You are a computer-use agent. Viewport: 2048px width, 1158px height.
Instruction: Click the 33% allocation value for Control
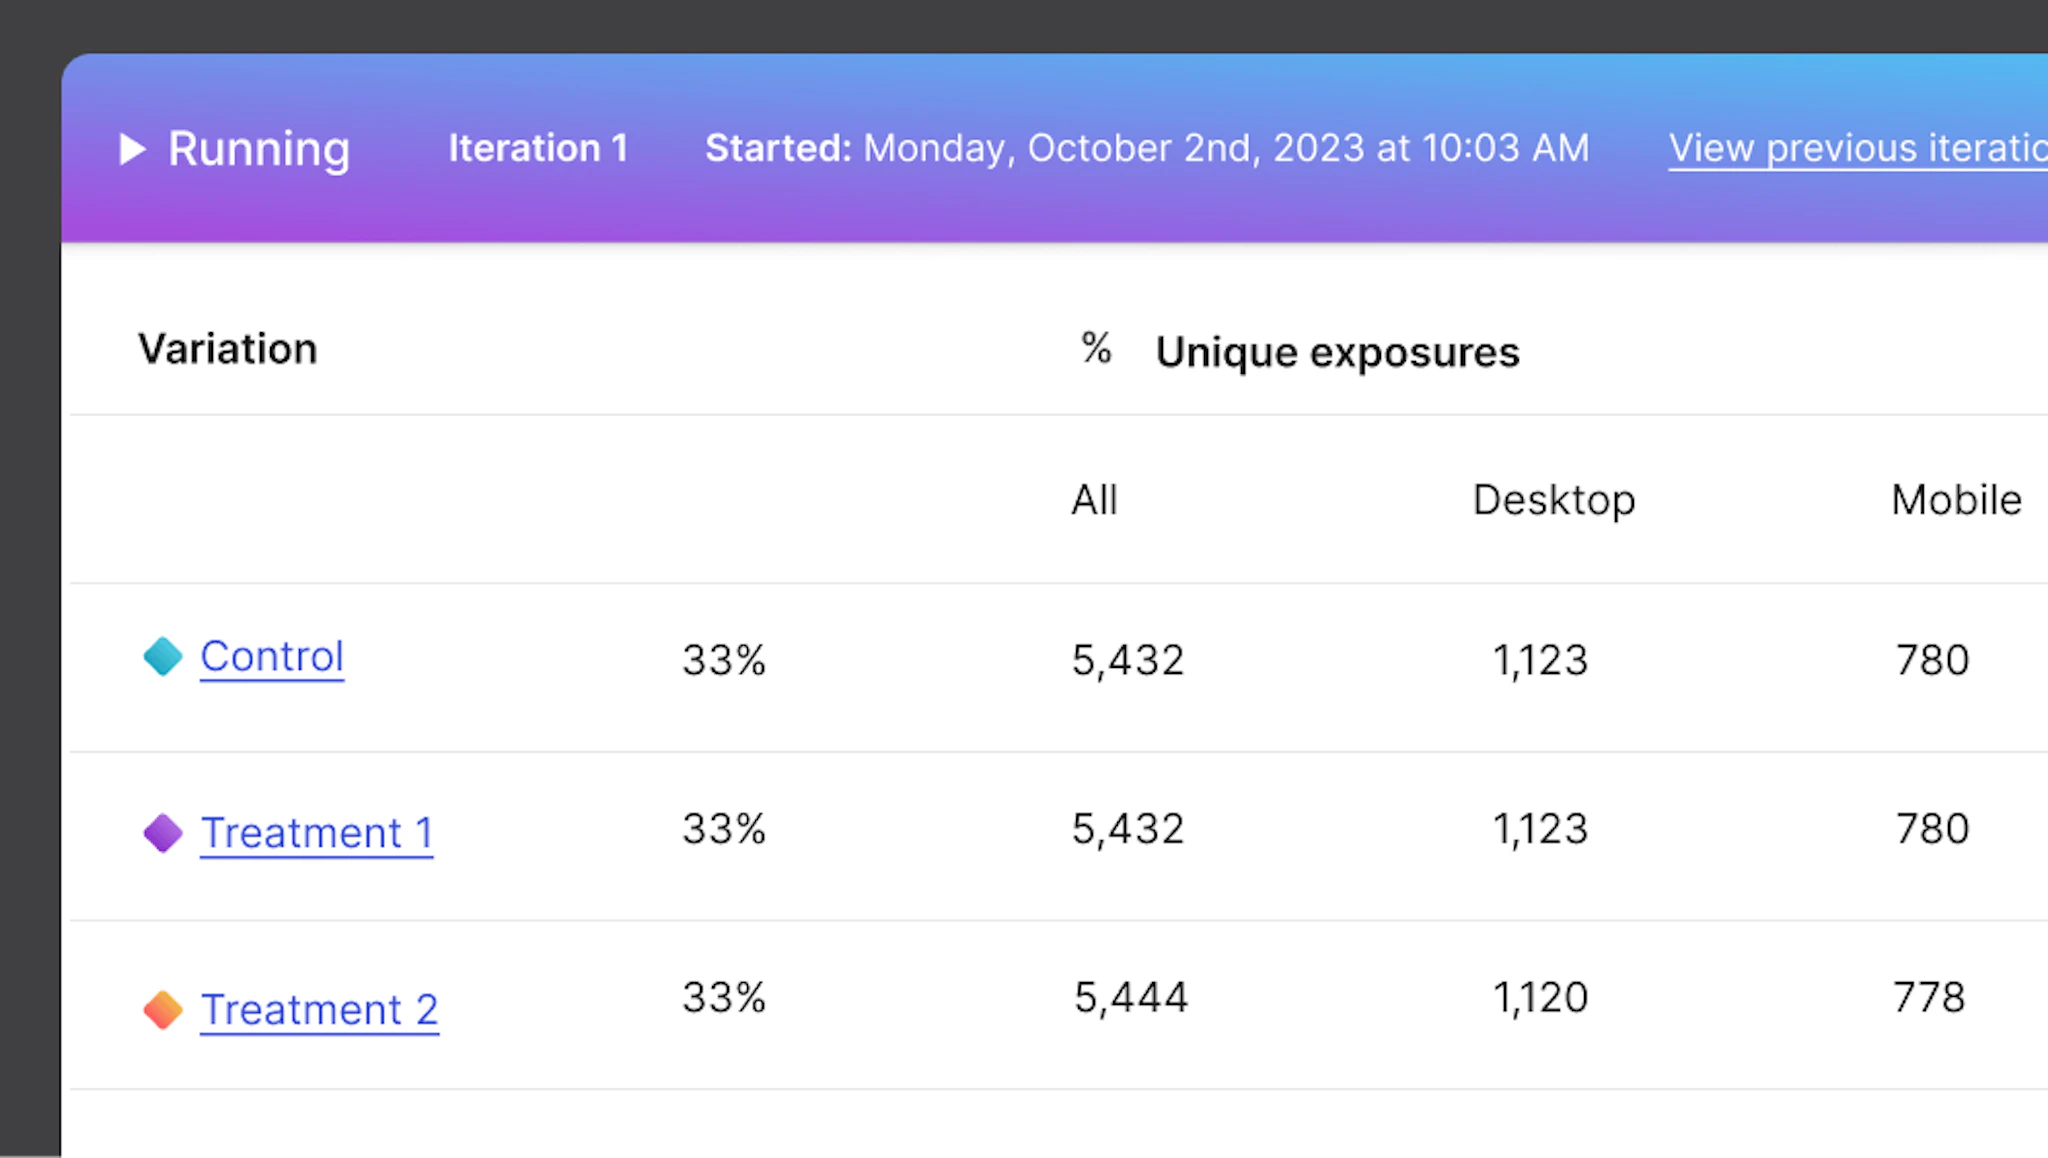724,659
